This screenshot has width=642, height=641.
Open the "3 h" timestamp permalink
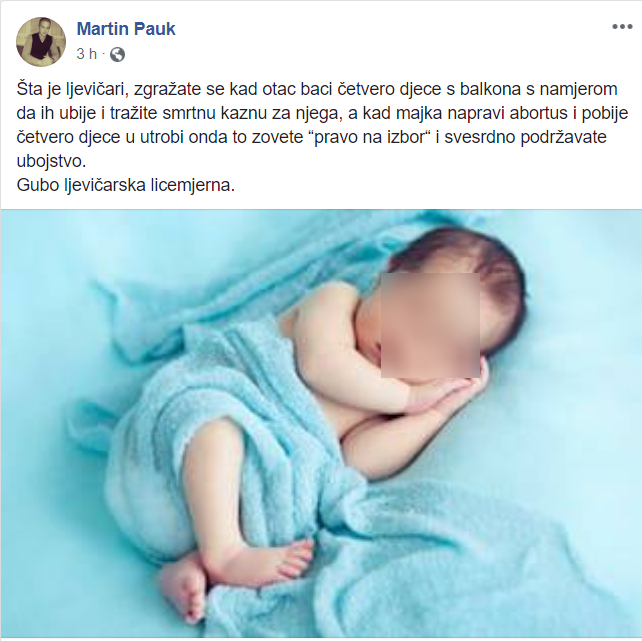tap(87, 54)
